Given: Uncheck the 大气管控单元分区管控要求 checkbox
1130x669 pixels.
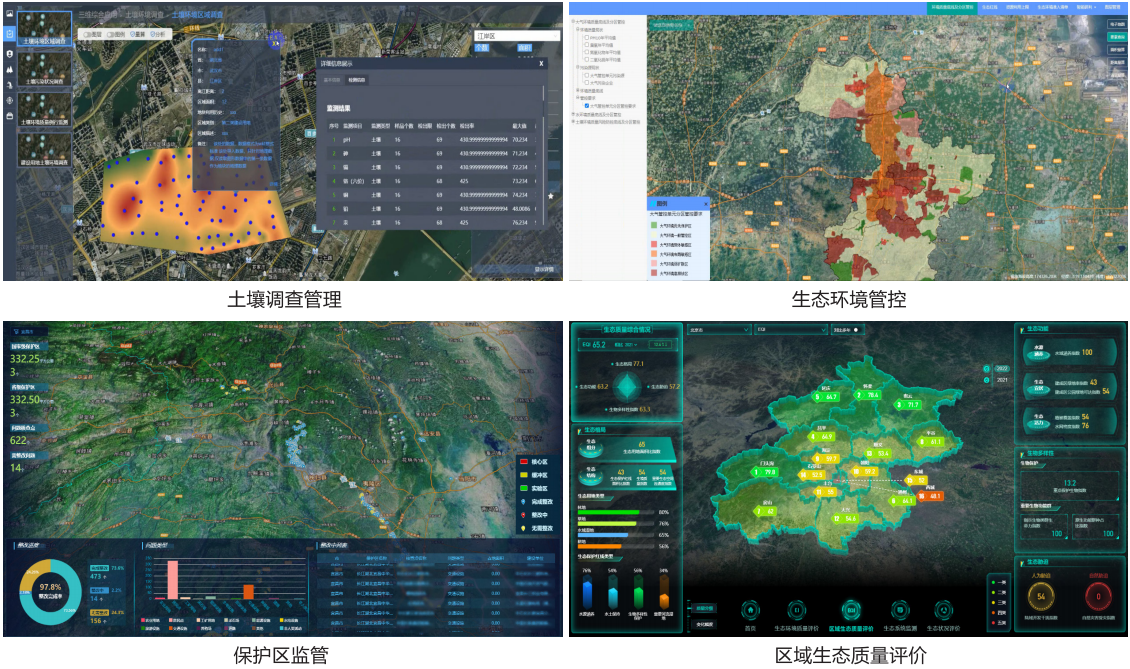Looking at the screenshot, I should tap(585, 104).
